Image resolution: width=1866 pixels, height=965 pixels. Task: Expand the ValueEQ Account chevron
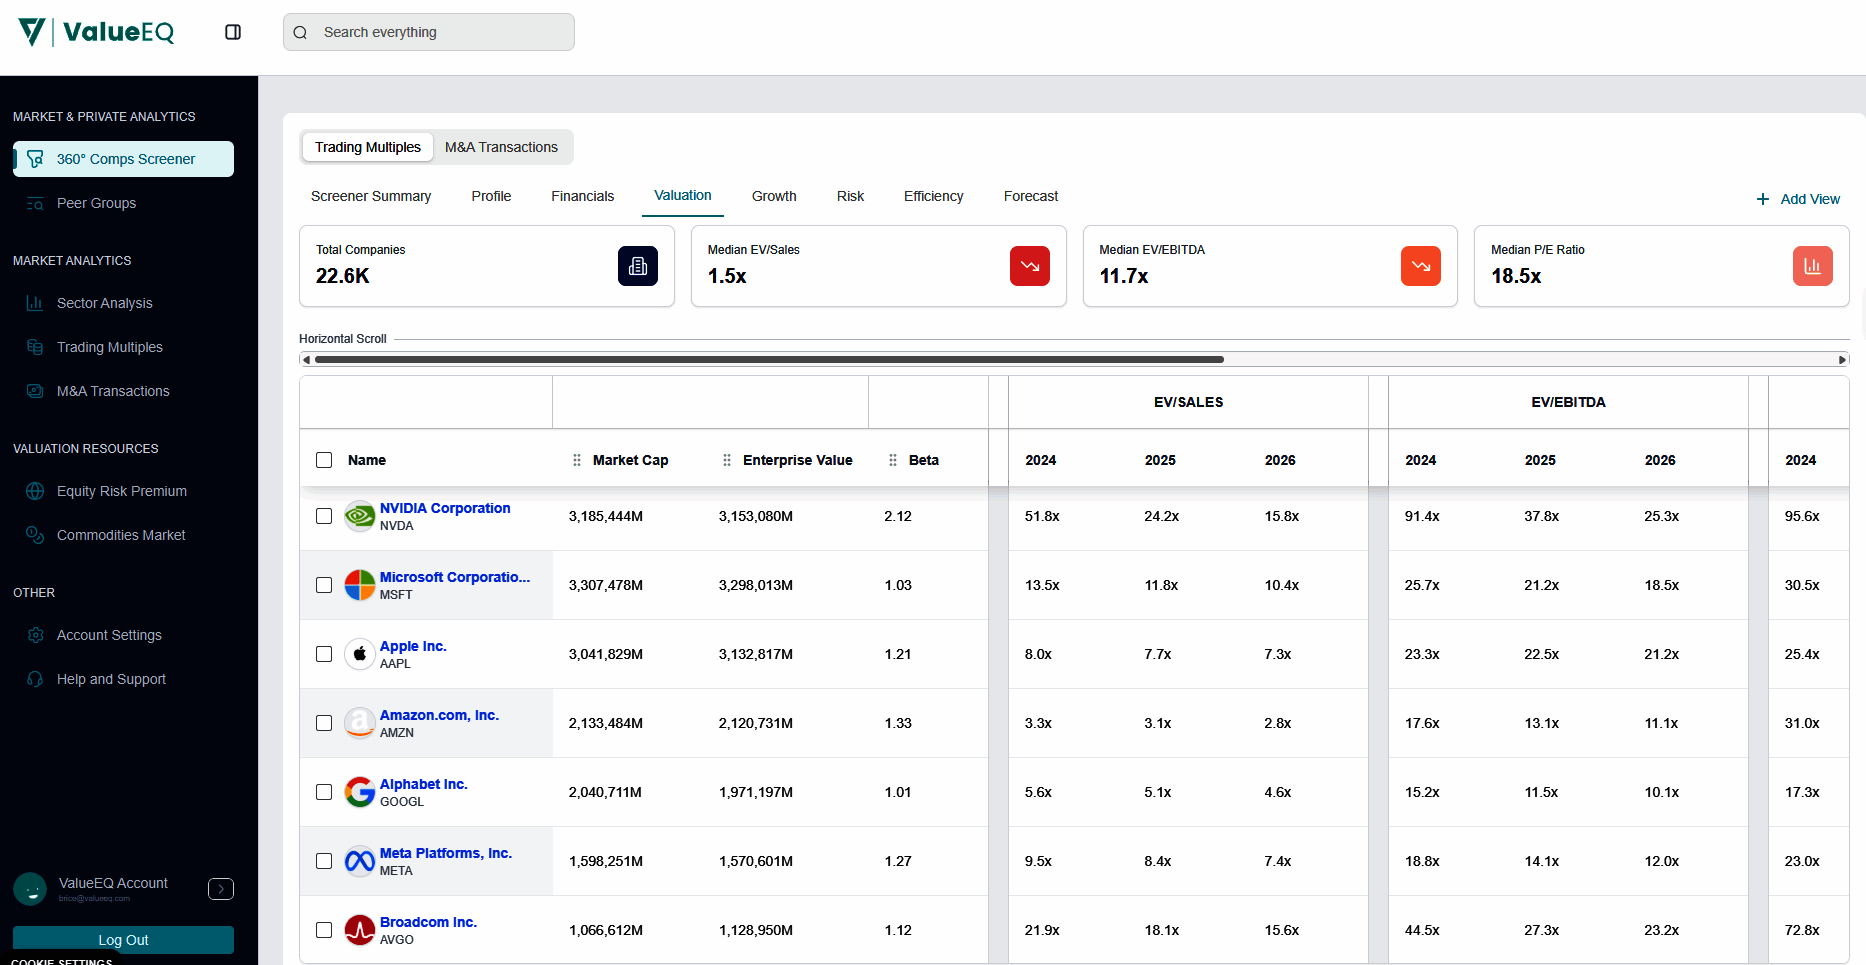(221, 889)
